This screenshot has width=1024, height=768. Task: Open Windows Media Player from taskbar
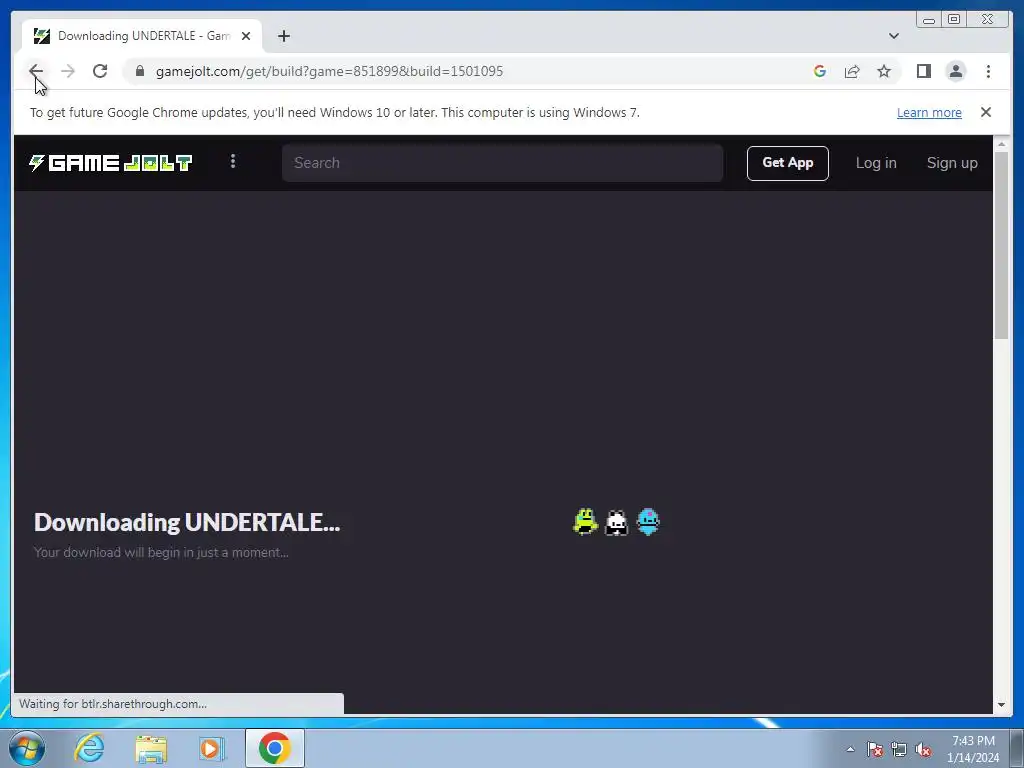click(x=212, y=748)
